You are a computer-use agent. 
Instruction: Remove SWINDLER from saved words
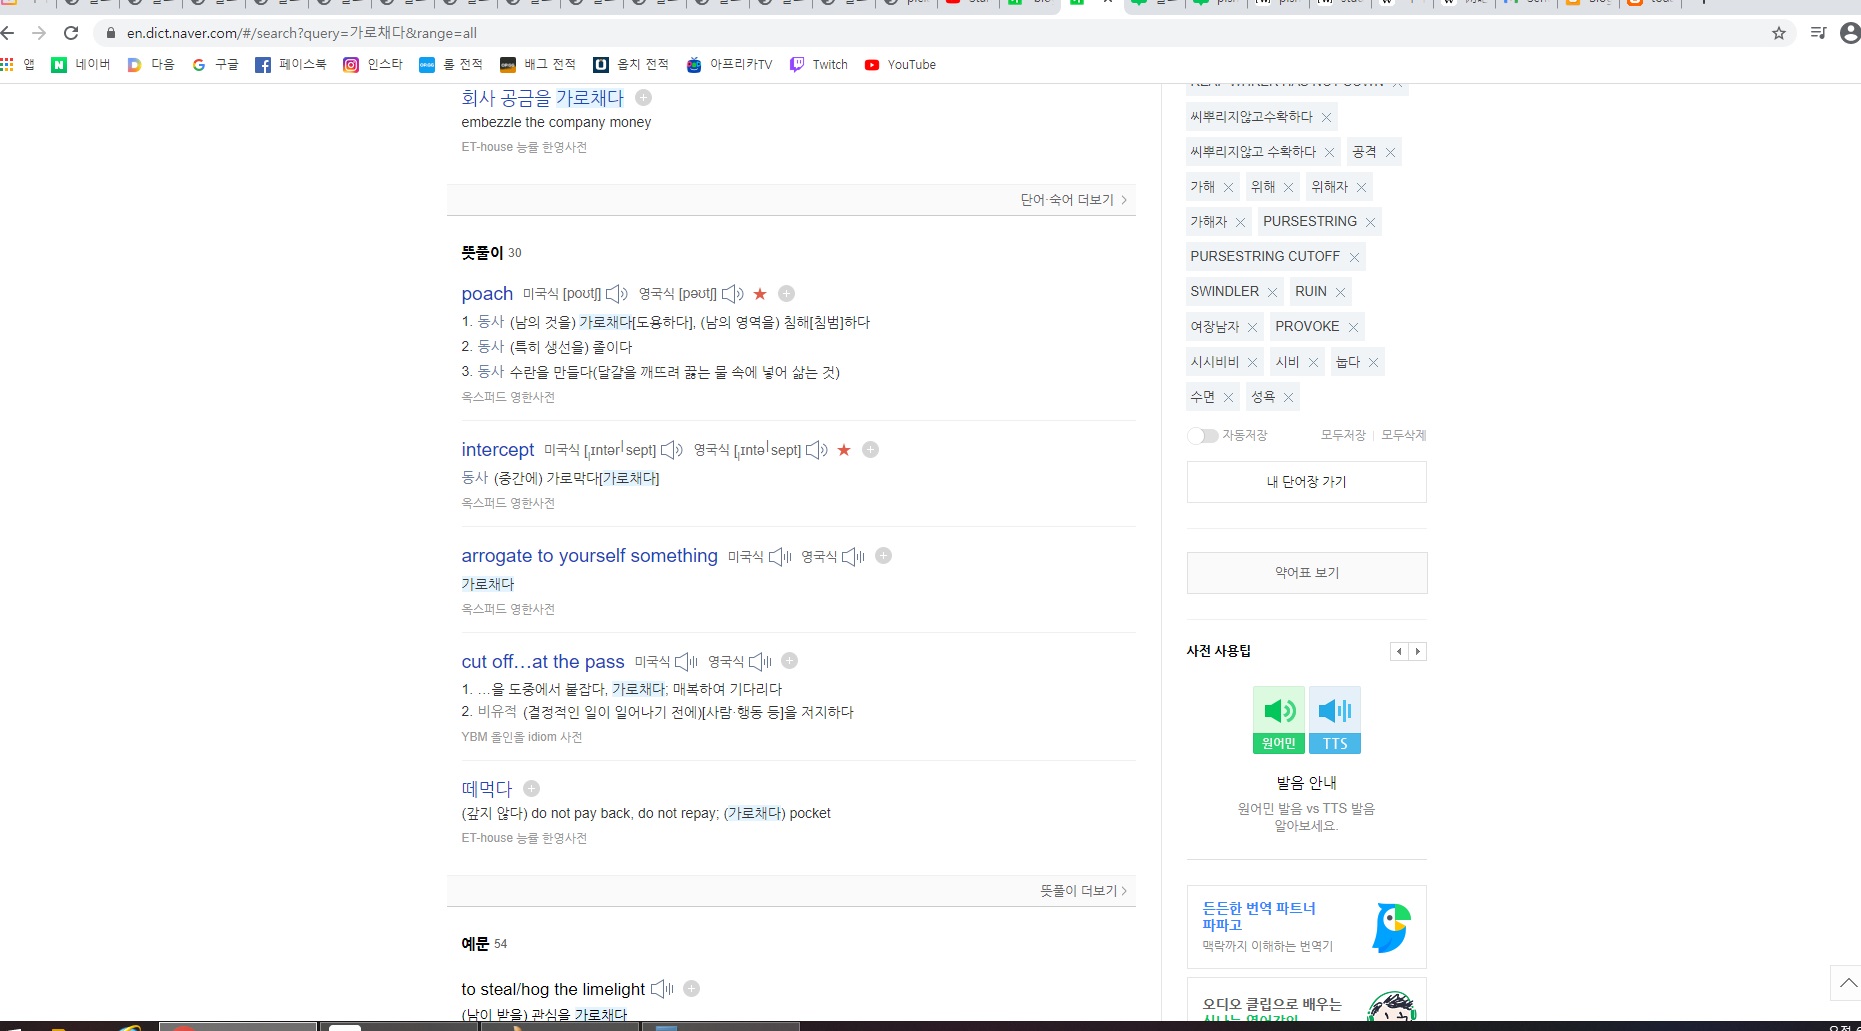[x=1272, y=292]
